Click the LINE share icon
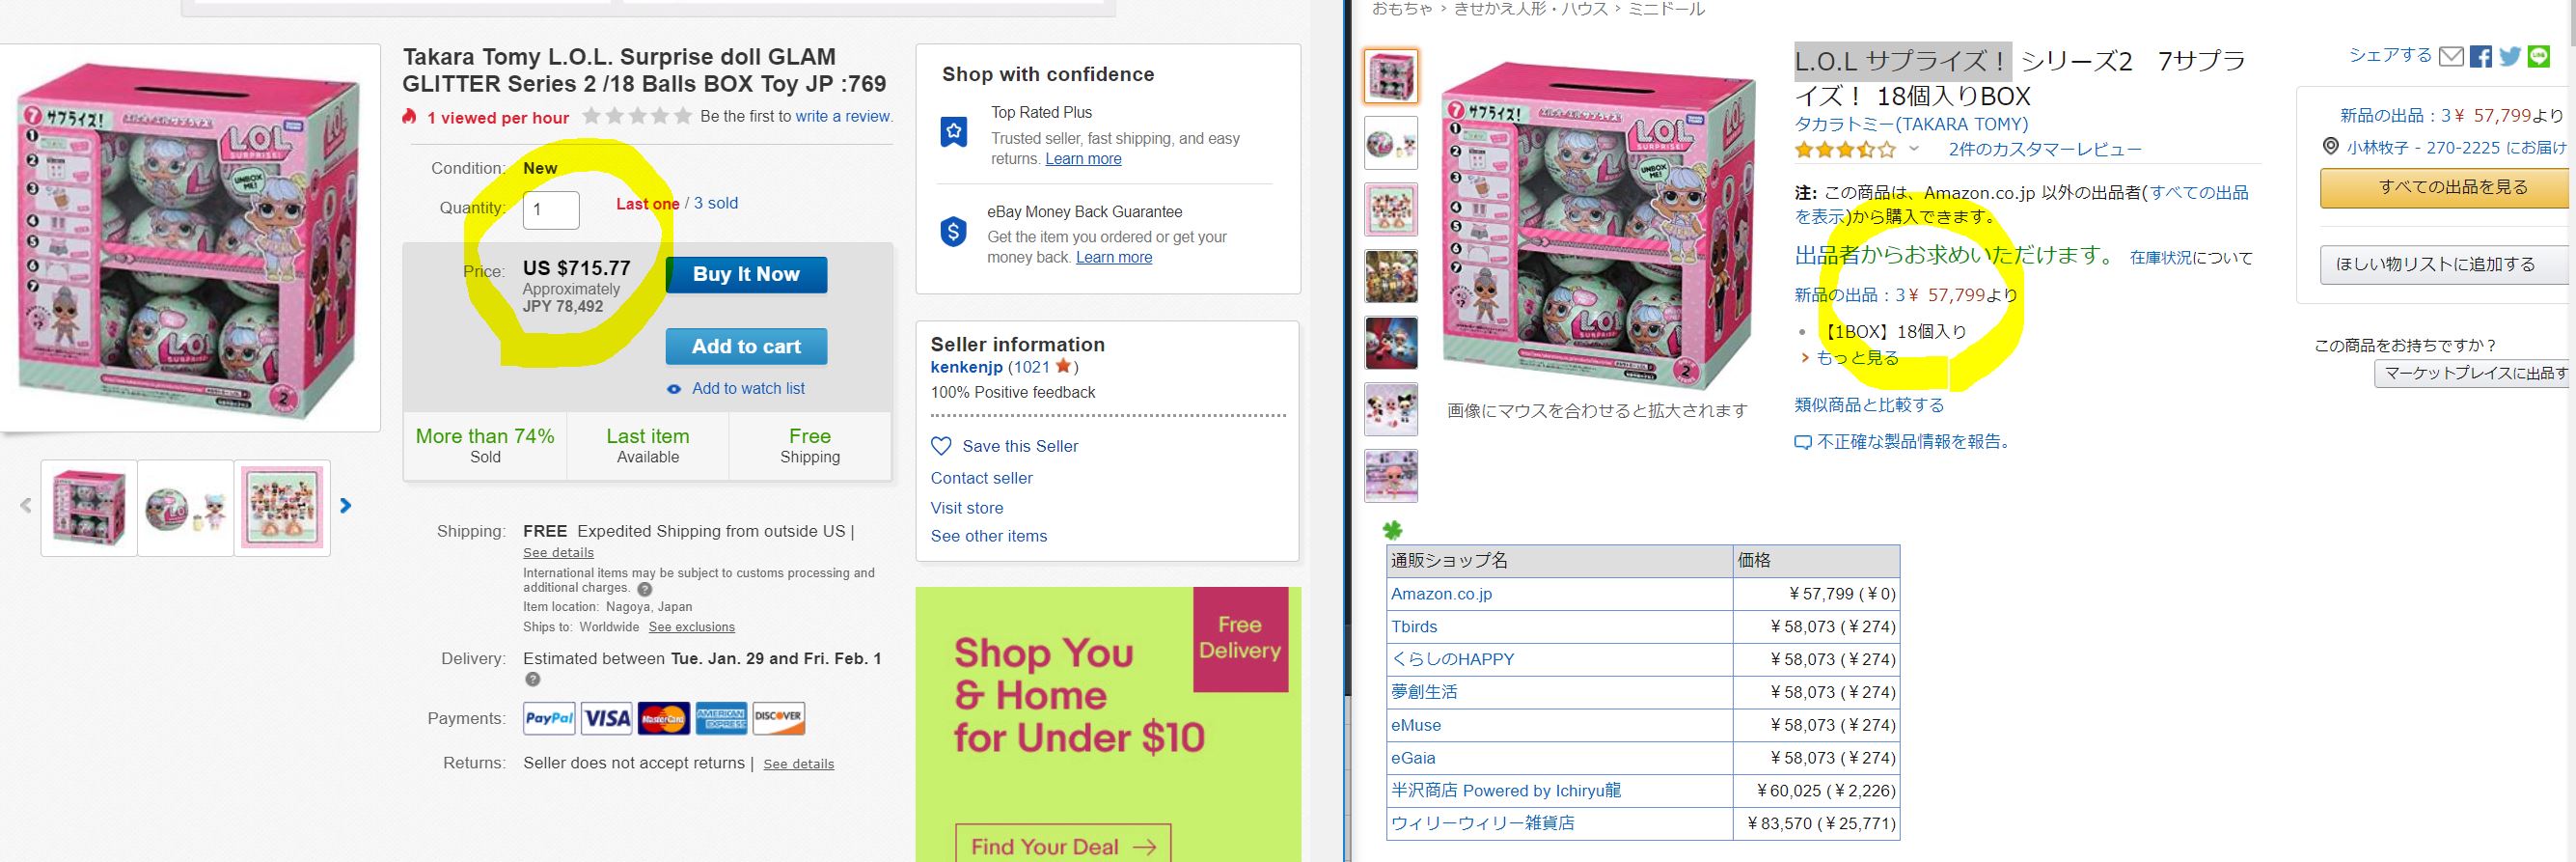2576x862 pixels. point(2540,57)
